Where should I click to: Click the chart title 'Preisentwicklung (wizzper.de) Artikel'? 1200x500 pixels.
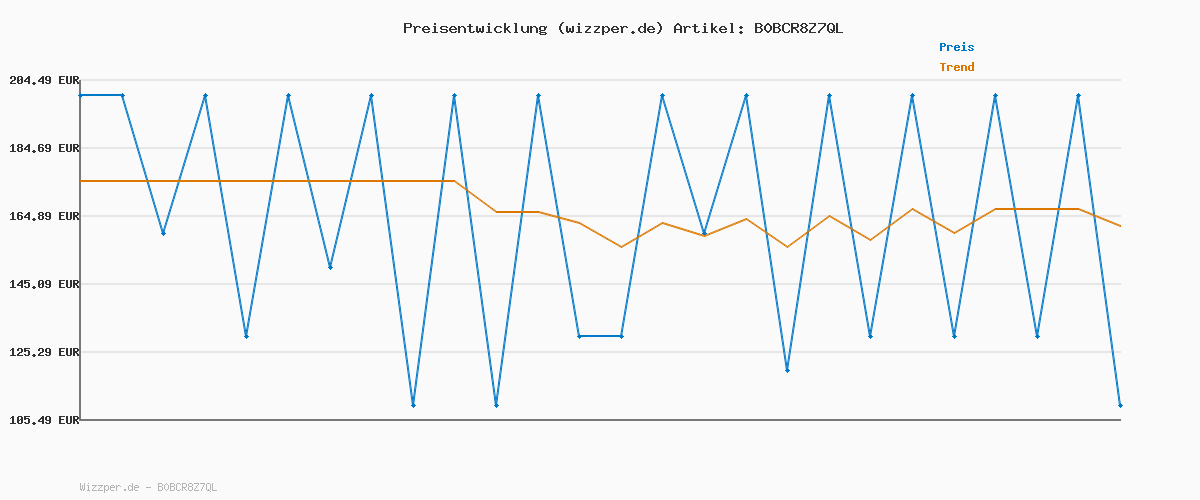[x=573, y=28]
